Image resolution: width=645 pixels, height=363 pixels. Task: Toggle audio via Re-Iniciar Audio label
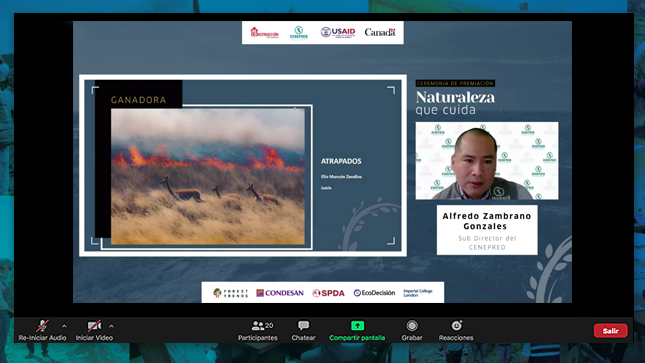(x=42, y=338)
